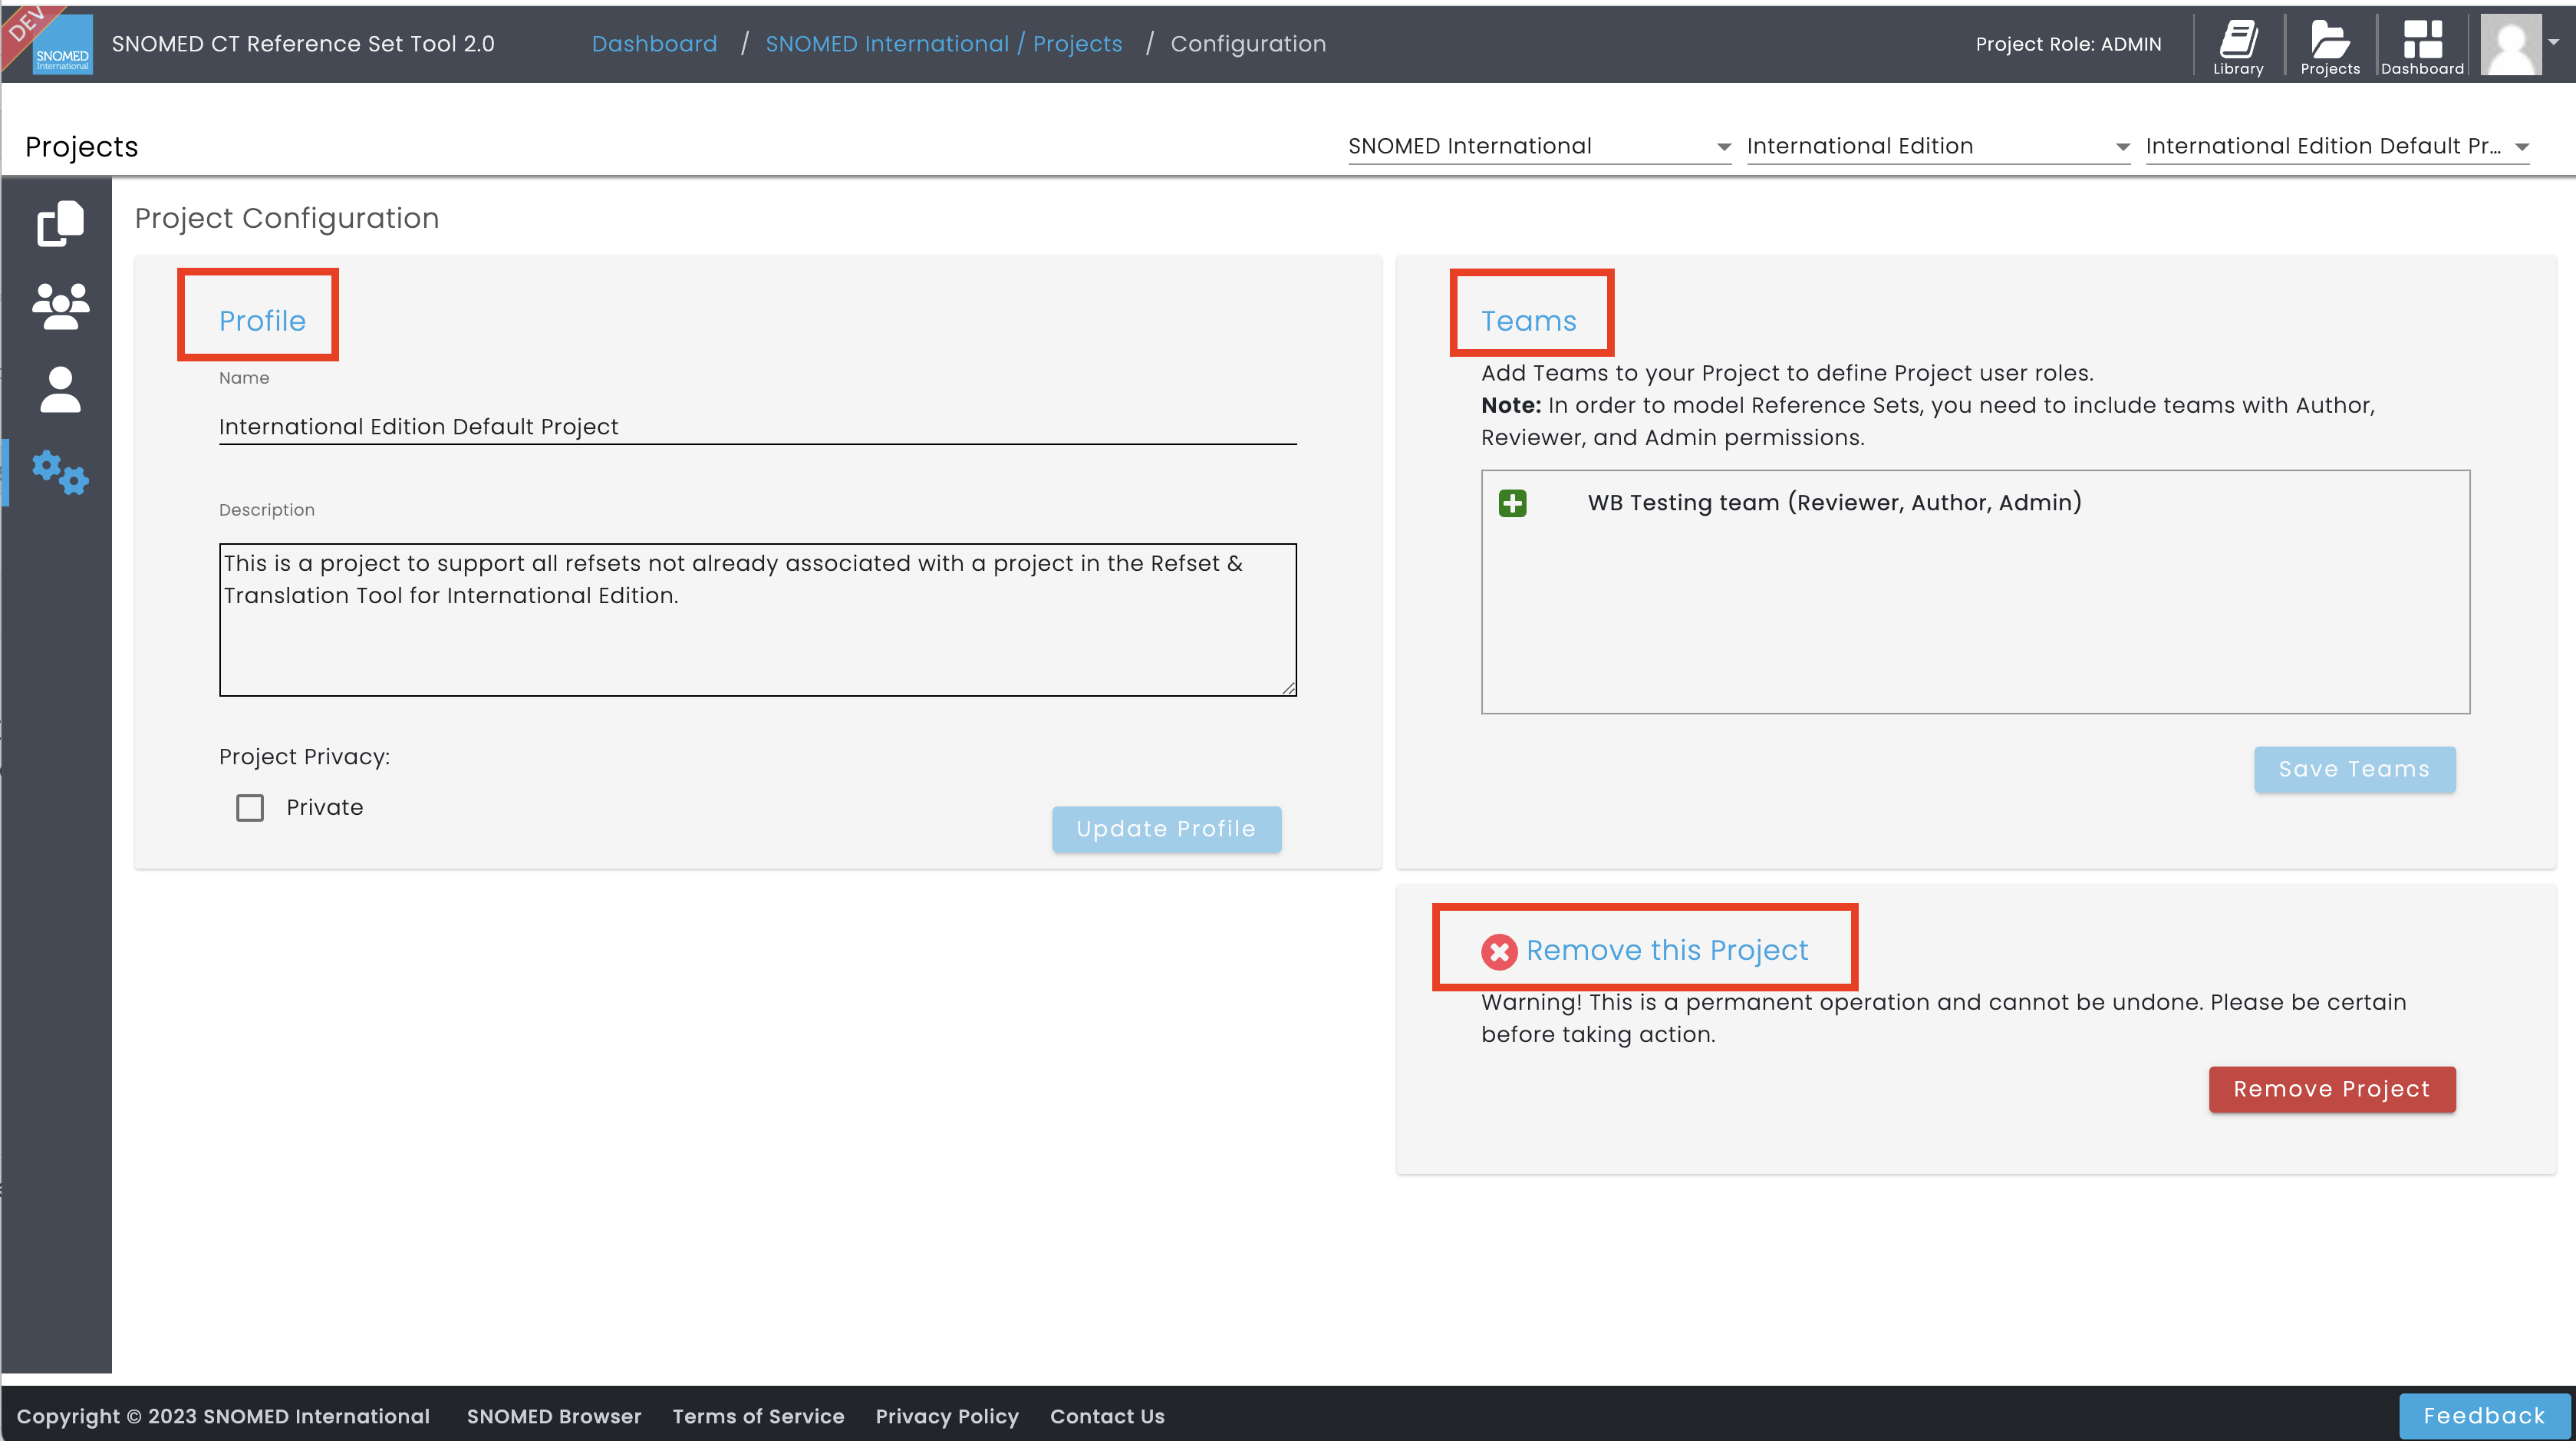Select WB Testing team row
Screen dimensions: 2576x1441
(x=1834, y=503)
